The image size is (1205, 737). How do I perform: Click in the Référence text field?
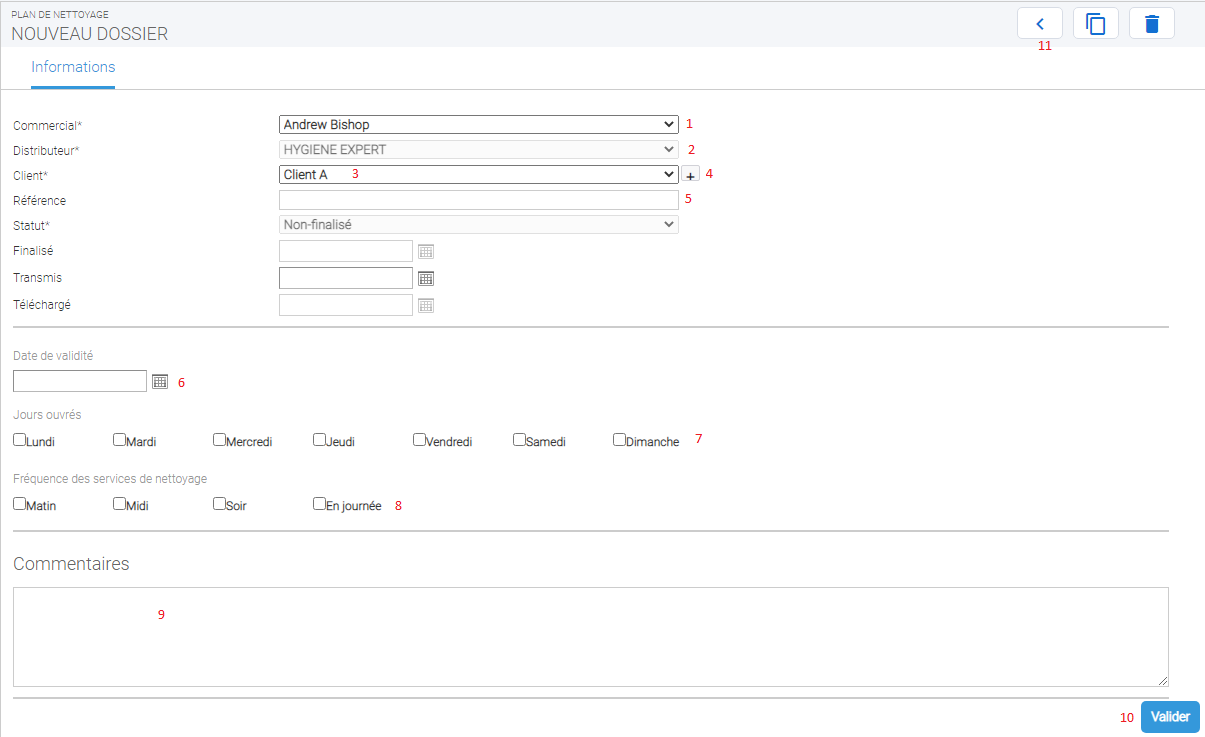(478, 200)
